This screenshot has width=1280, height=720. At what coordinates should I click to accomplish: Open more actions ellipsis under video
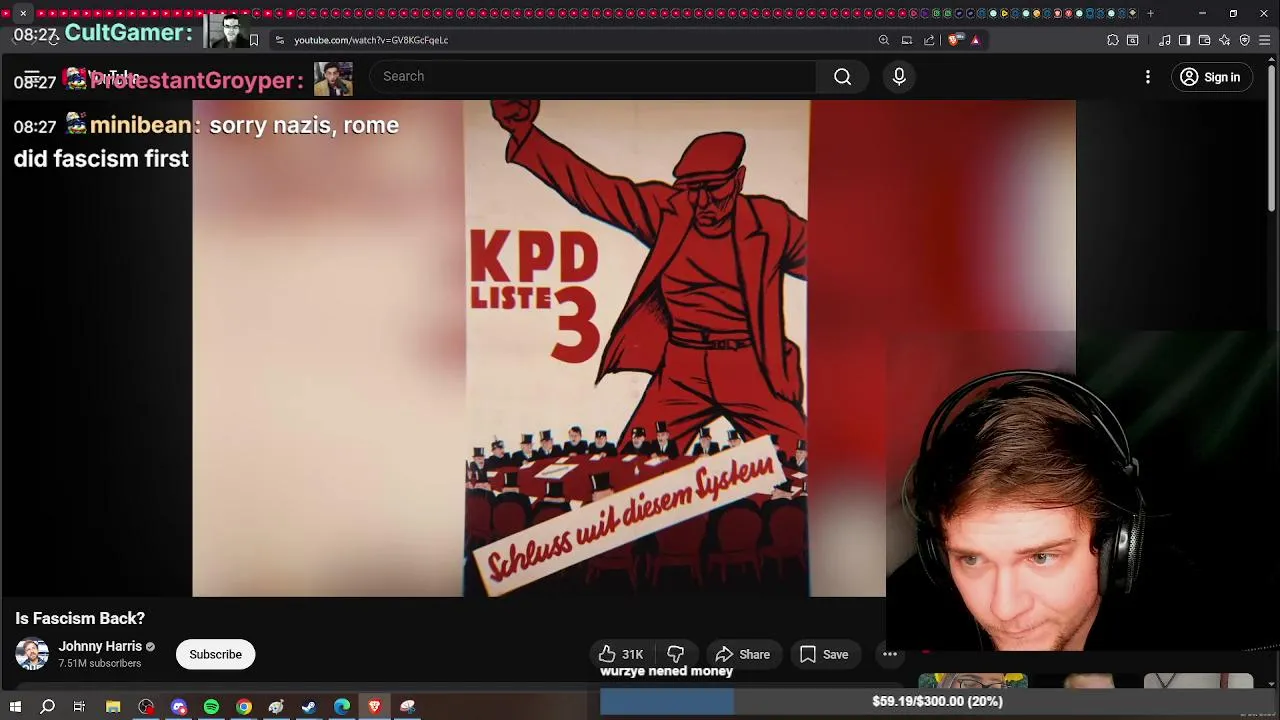coord(889,654)
